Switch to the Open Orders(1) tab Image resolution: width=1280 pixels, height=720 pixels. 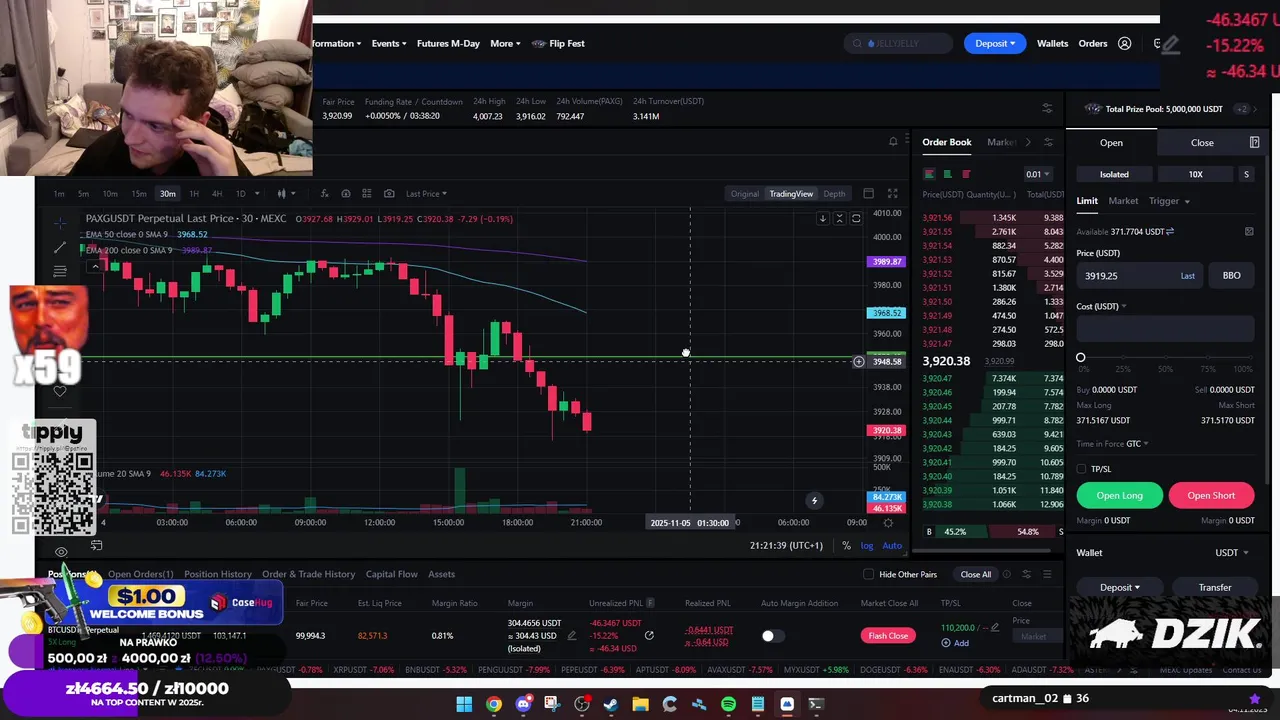click(x=140, y=574)
